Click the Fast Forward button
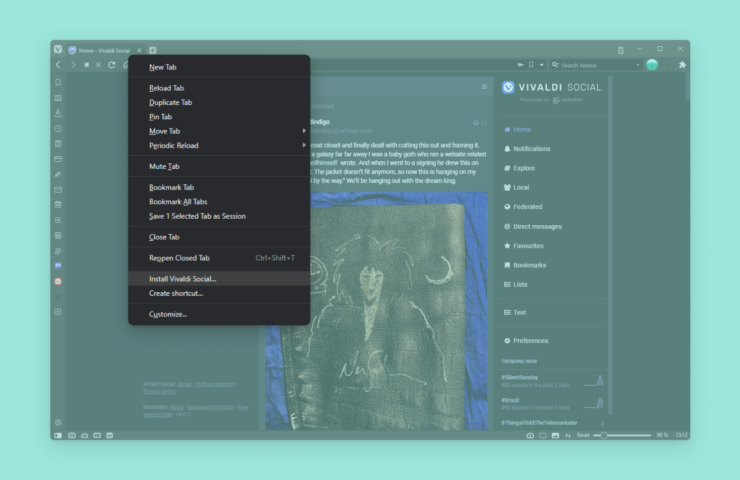Viewport: 740px width, 480px height. tap(98, 65)
